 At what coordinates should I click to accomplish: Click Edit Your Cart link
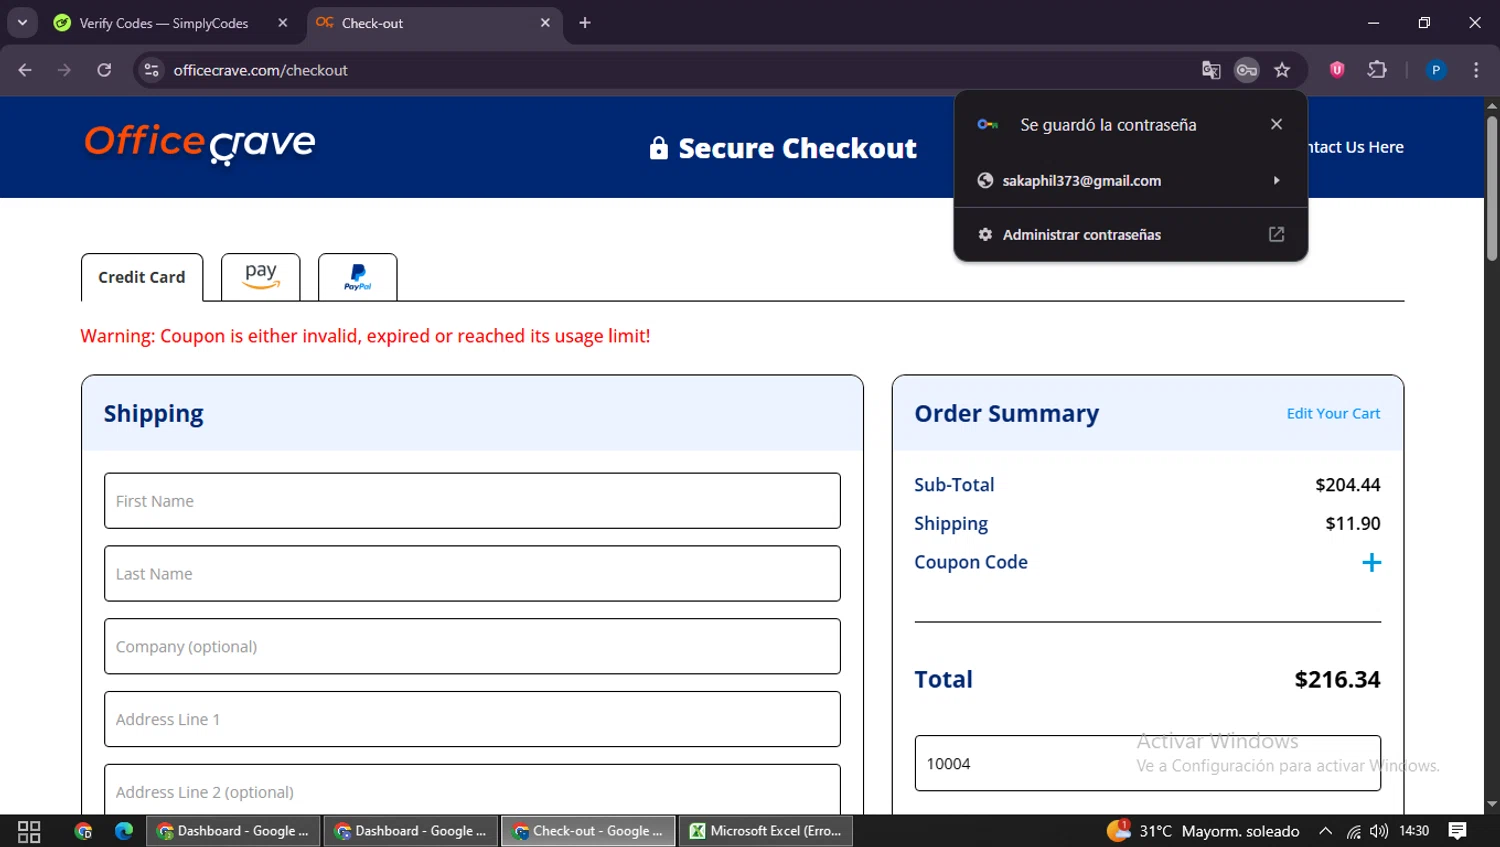pos(1333,414)
